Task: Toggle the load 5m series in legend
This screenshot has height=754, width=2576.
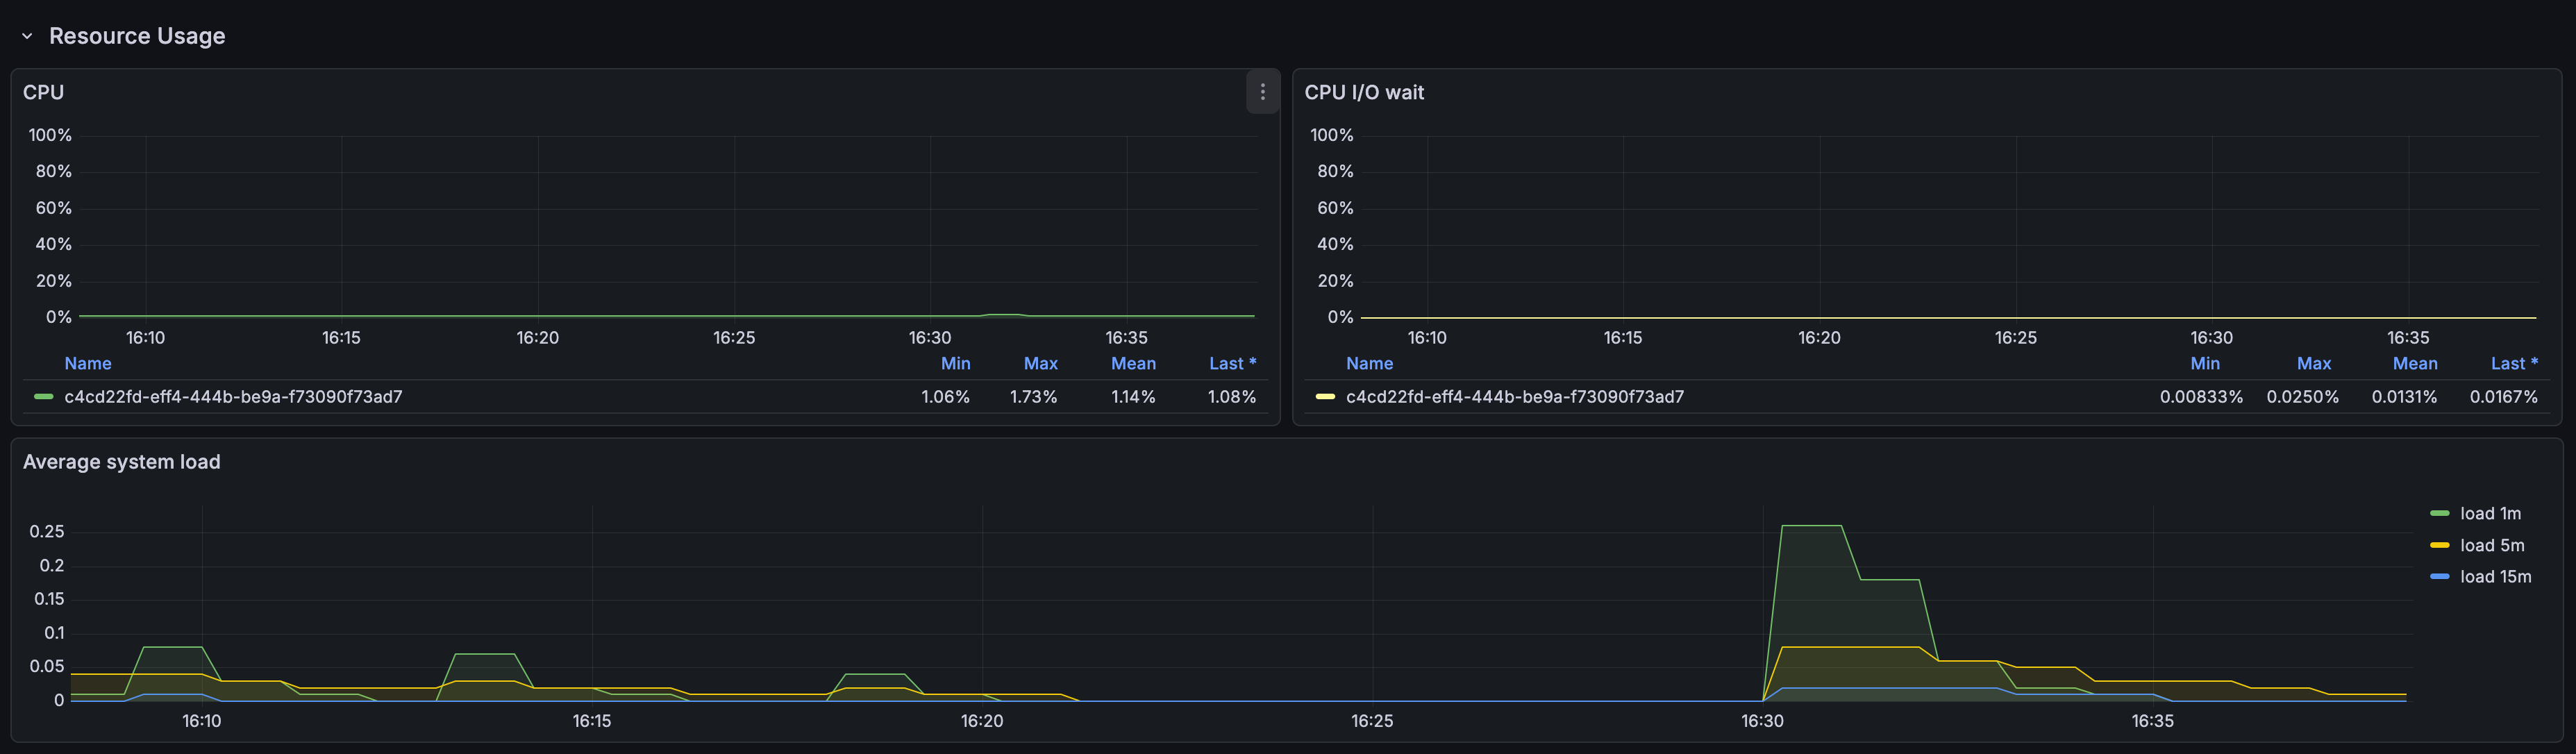Action: click(2491, 546)
